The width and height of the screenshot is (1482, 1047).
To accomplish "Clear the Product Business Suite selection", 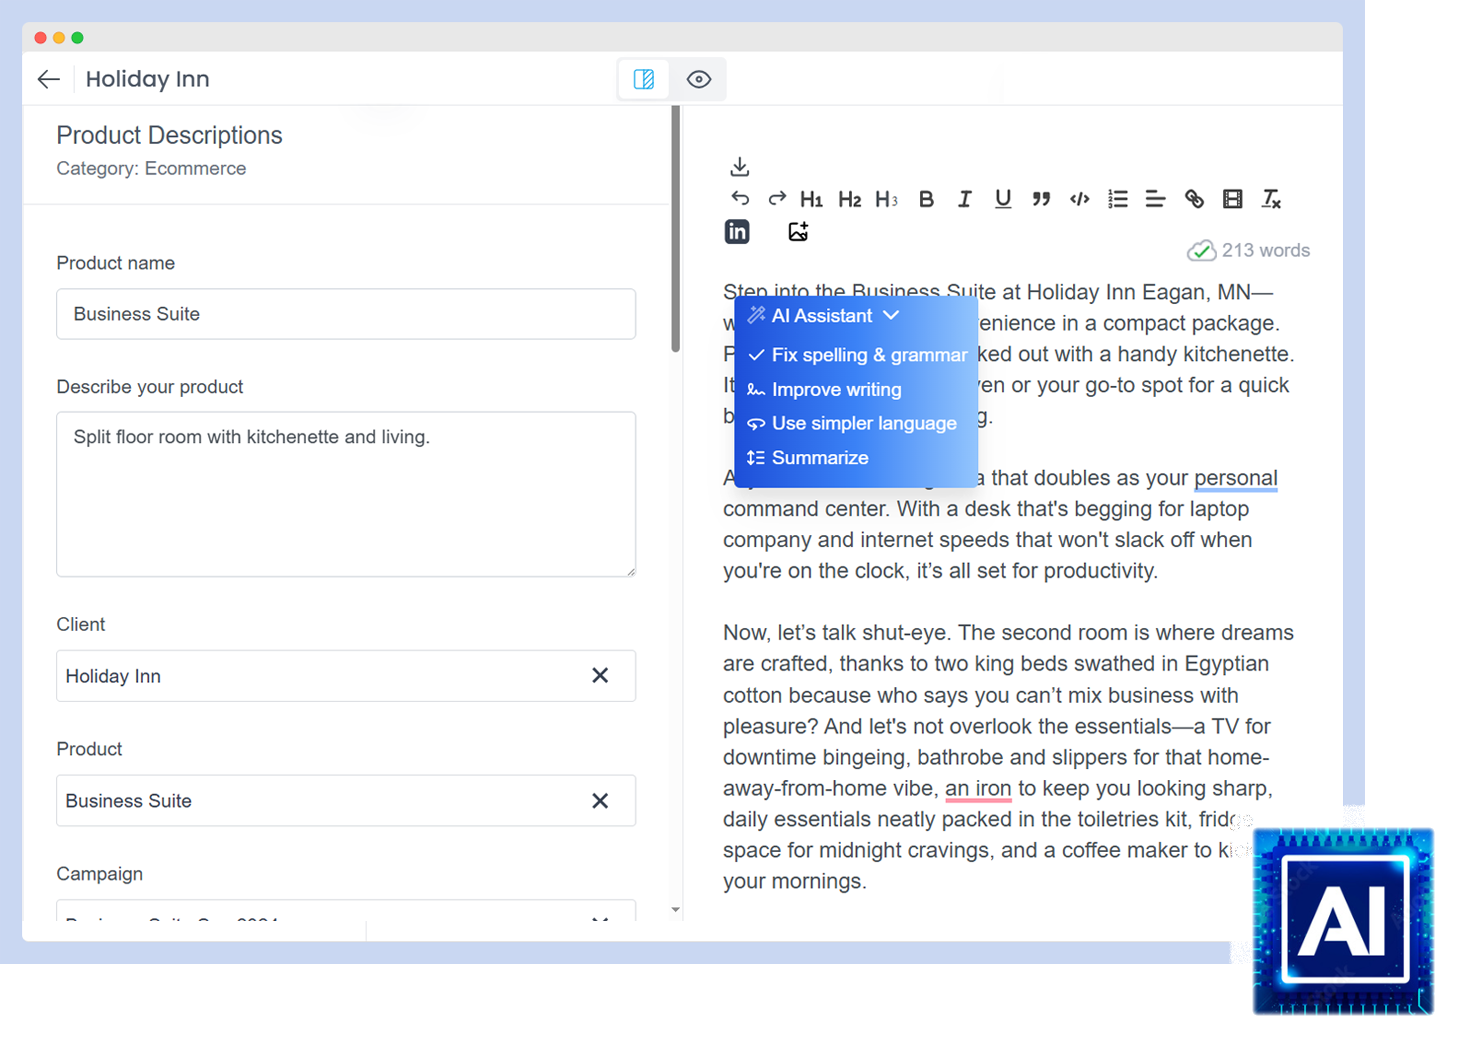I will point(600,801).
